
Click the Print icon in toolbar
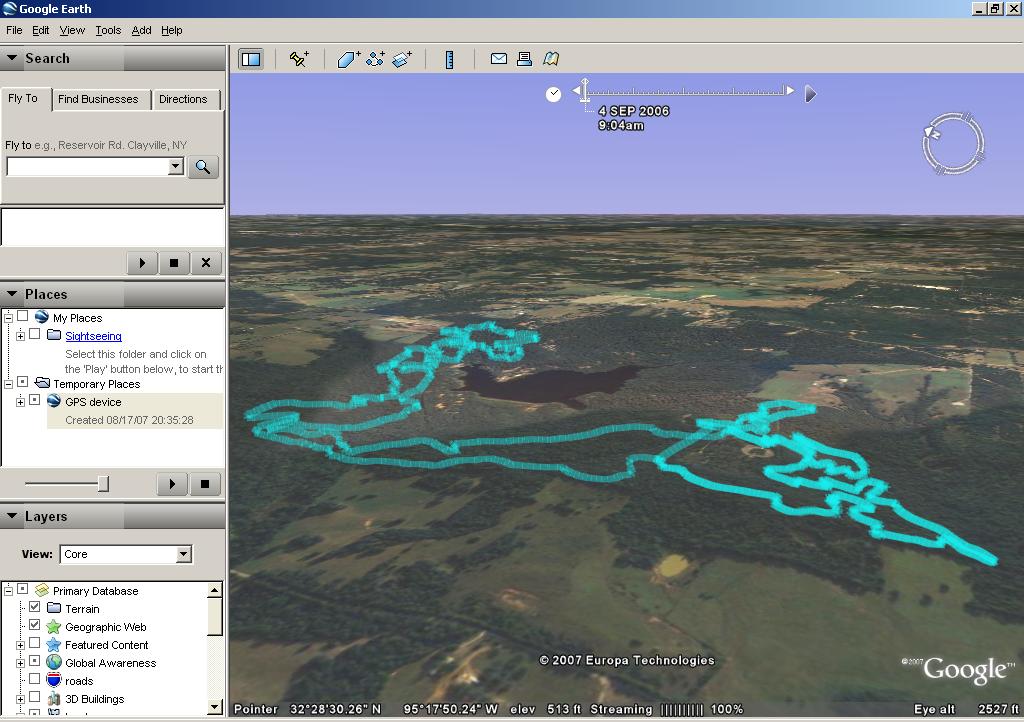click(524, 60)
